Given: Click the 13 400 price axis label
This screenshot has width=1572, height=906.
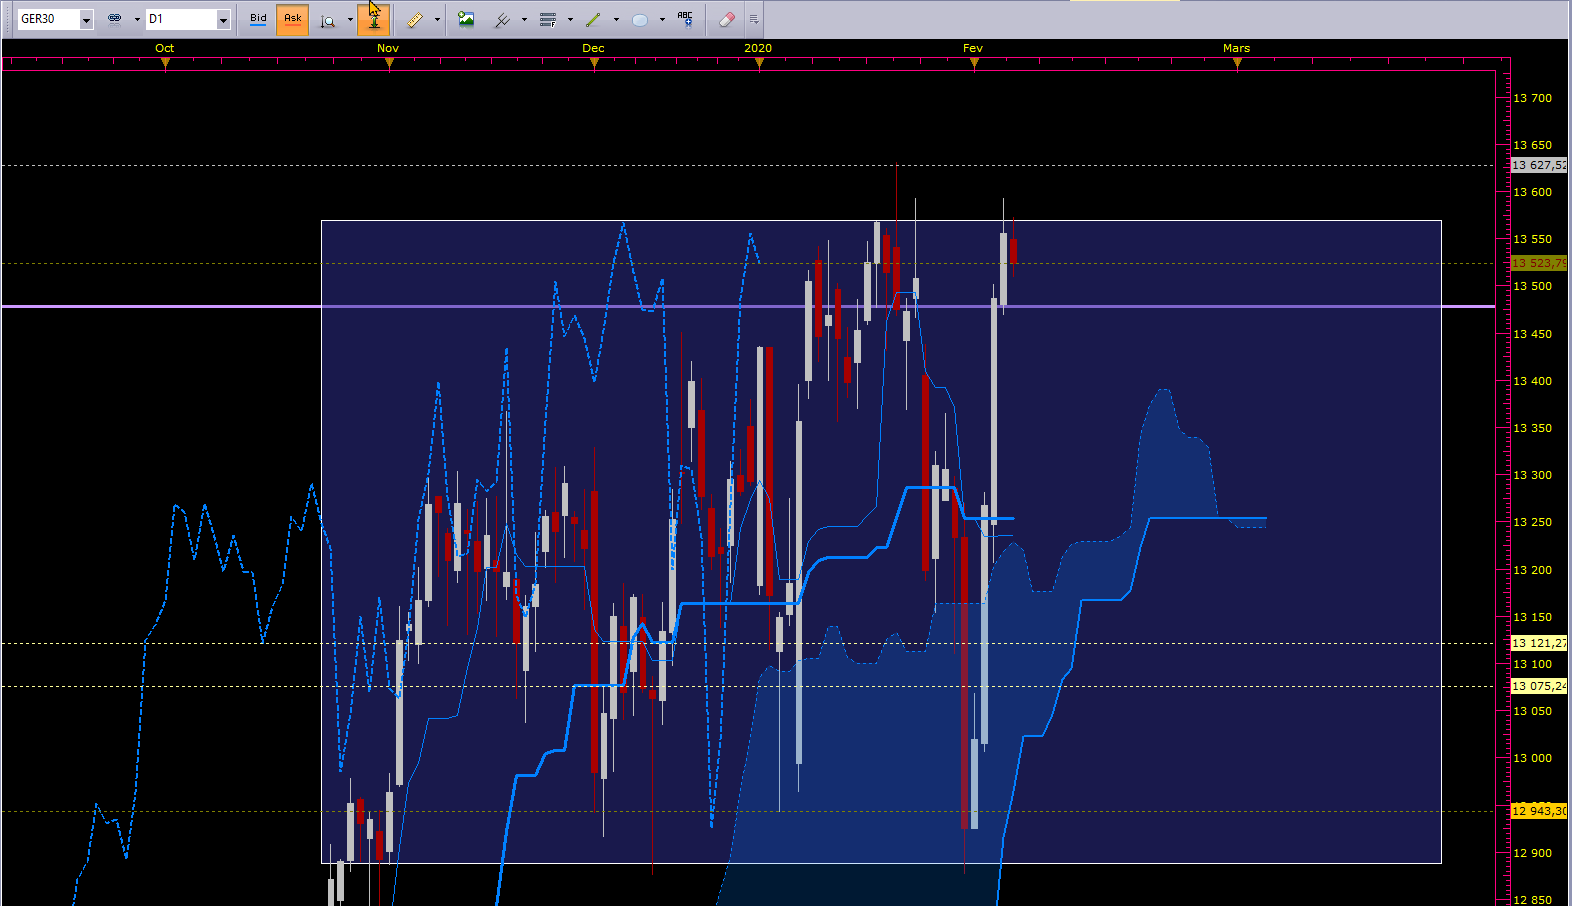Looking at the screenshot, I should tap(1533, 381).
